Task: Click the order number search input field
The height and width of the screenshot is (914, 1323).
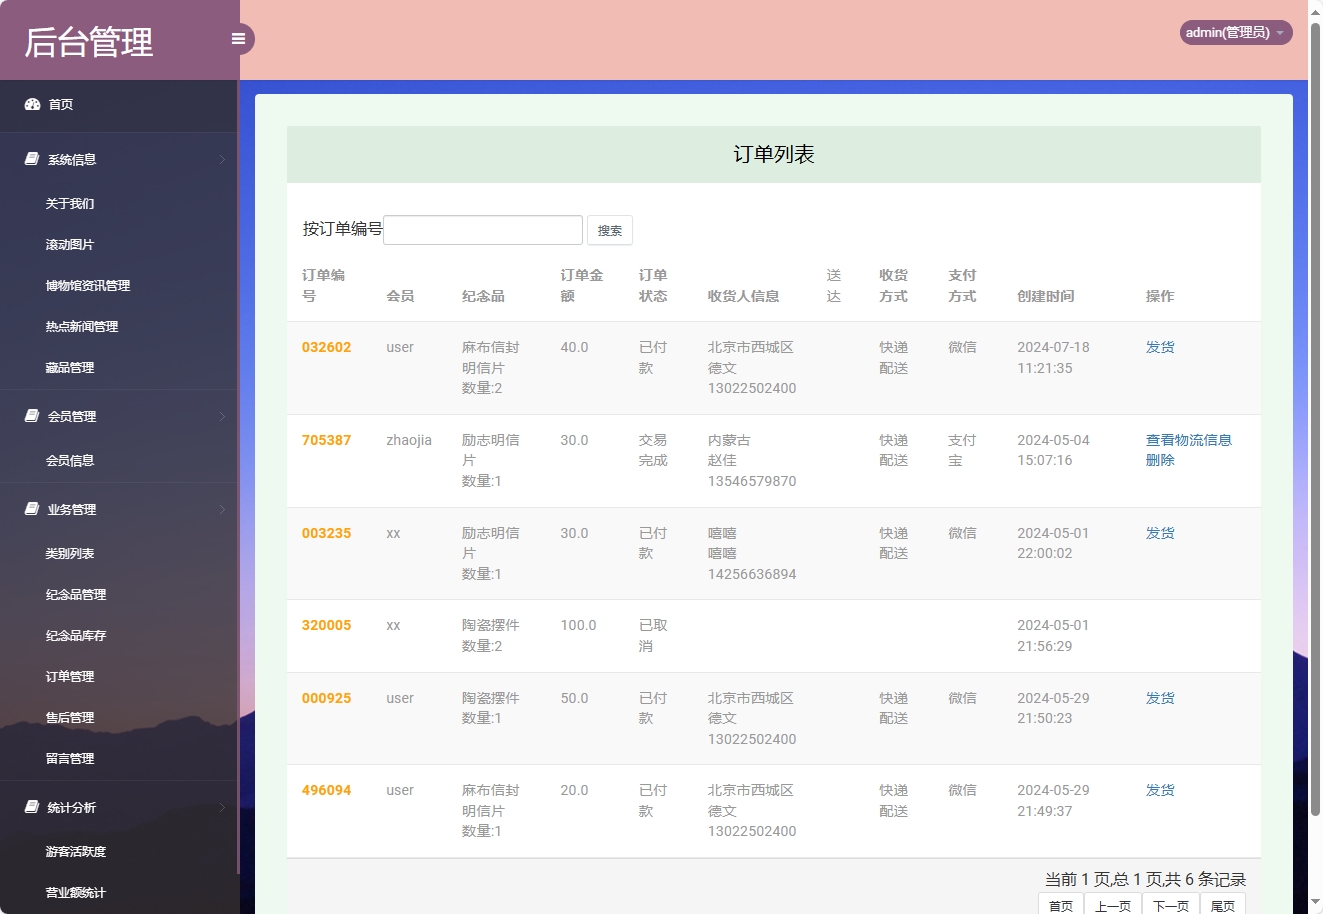Action: [x=483, y=229]
